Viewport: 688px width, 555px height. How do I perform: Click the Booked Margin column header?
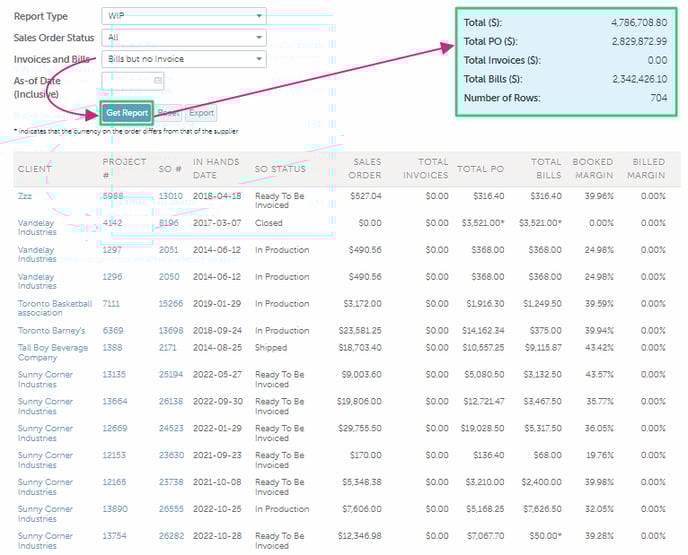(593, 168)
